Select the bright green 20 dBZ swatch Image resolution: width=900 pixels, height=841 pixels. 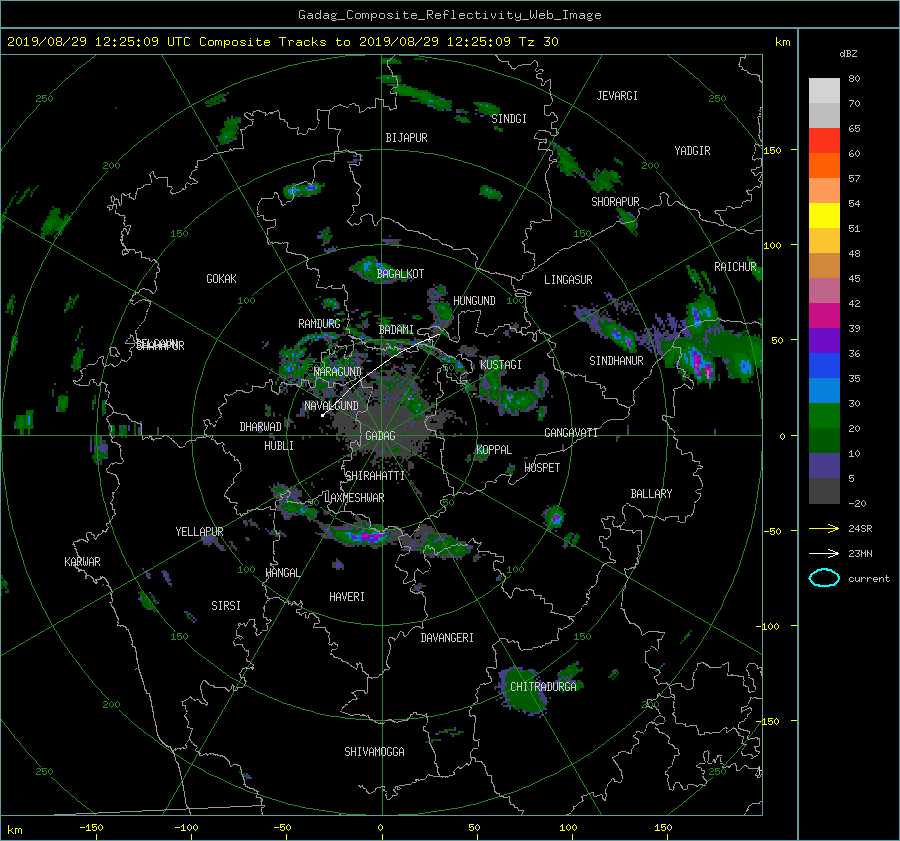pos(824,416)
